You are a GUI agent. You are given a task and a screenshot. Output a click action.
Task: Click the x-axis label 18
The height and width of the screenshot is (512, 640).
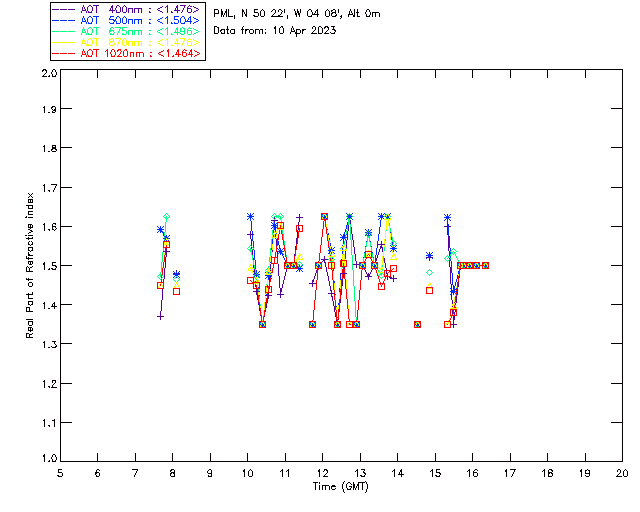[547, 473]
